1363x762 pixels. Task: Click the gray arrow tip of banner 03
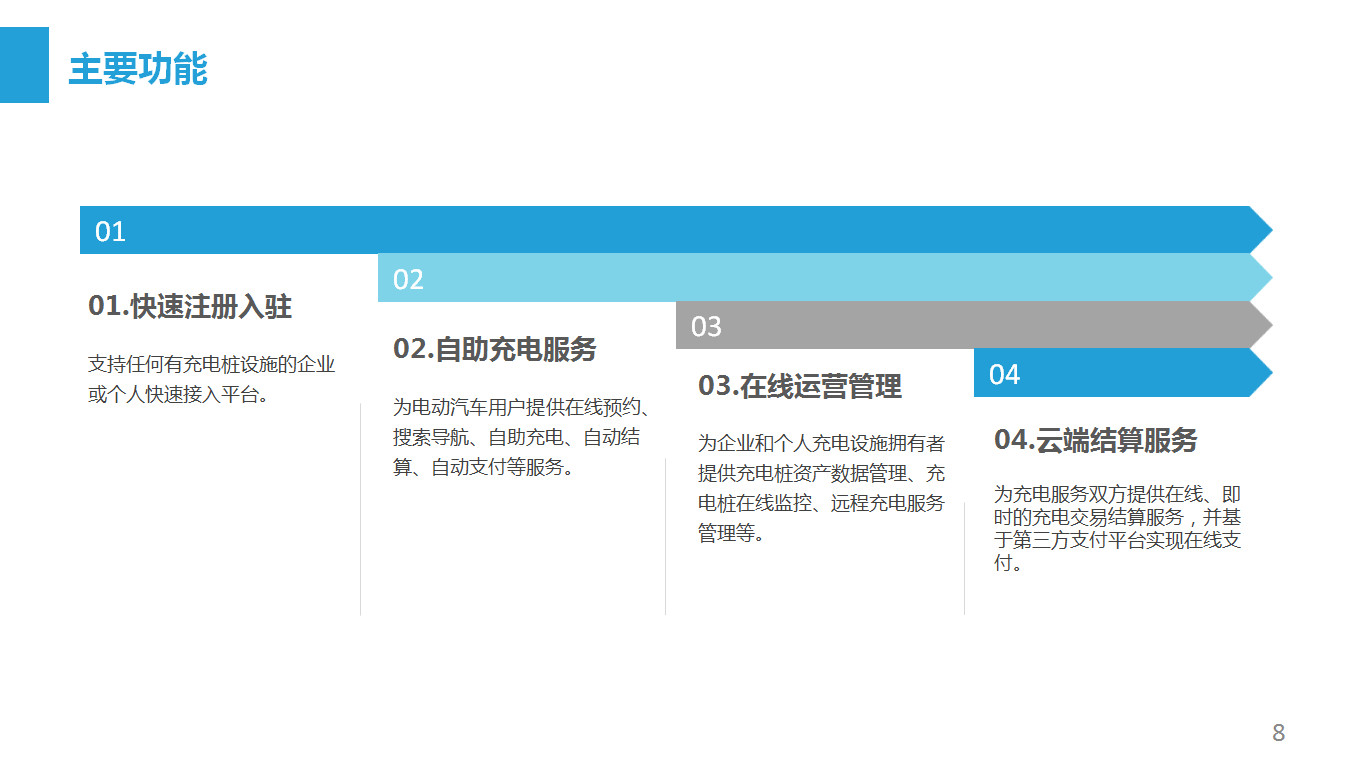1261,325
